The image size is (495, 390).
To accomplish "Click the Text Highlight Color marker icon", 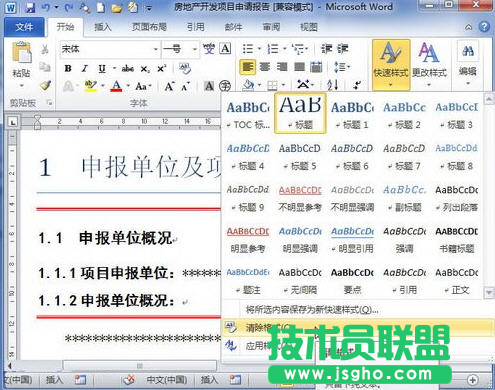I will [90, 86].
